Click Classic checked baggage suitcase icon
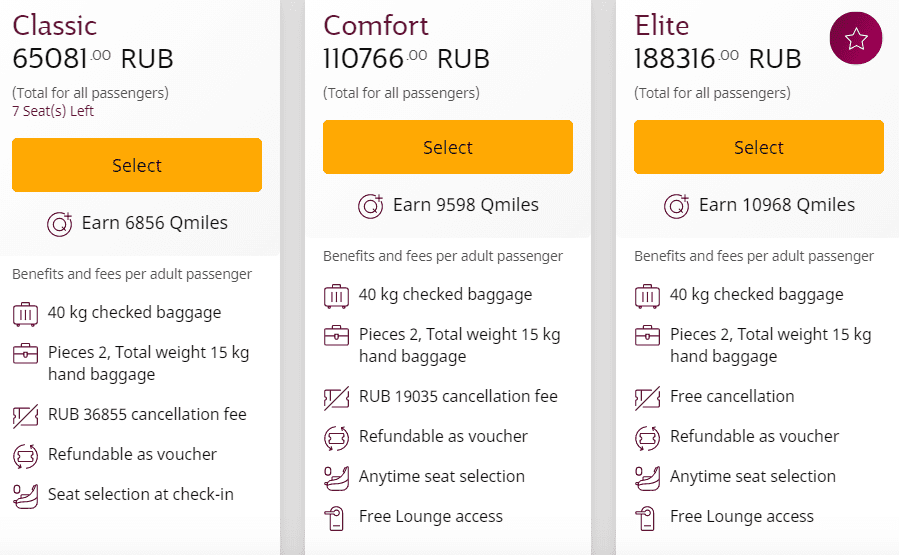The height and width of the screenshot is (555, 899). click(25, 314)
